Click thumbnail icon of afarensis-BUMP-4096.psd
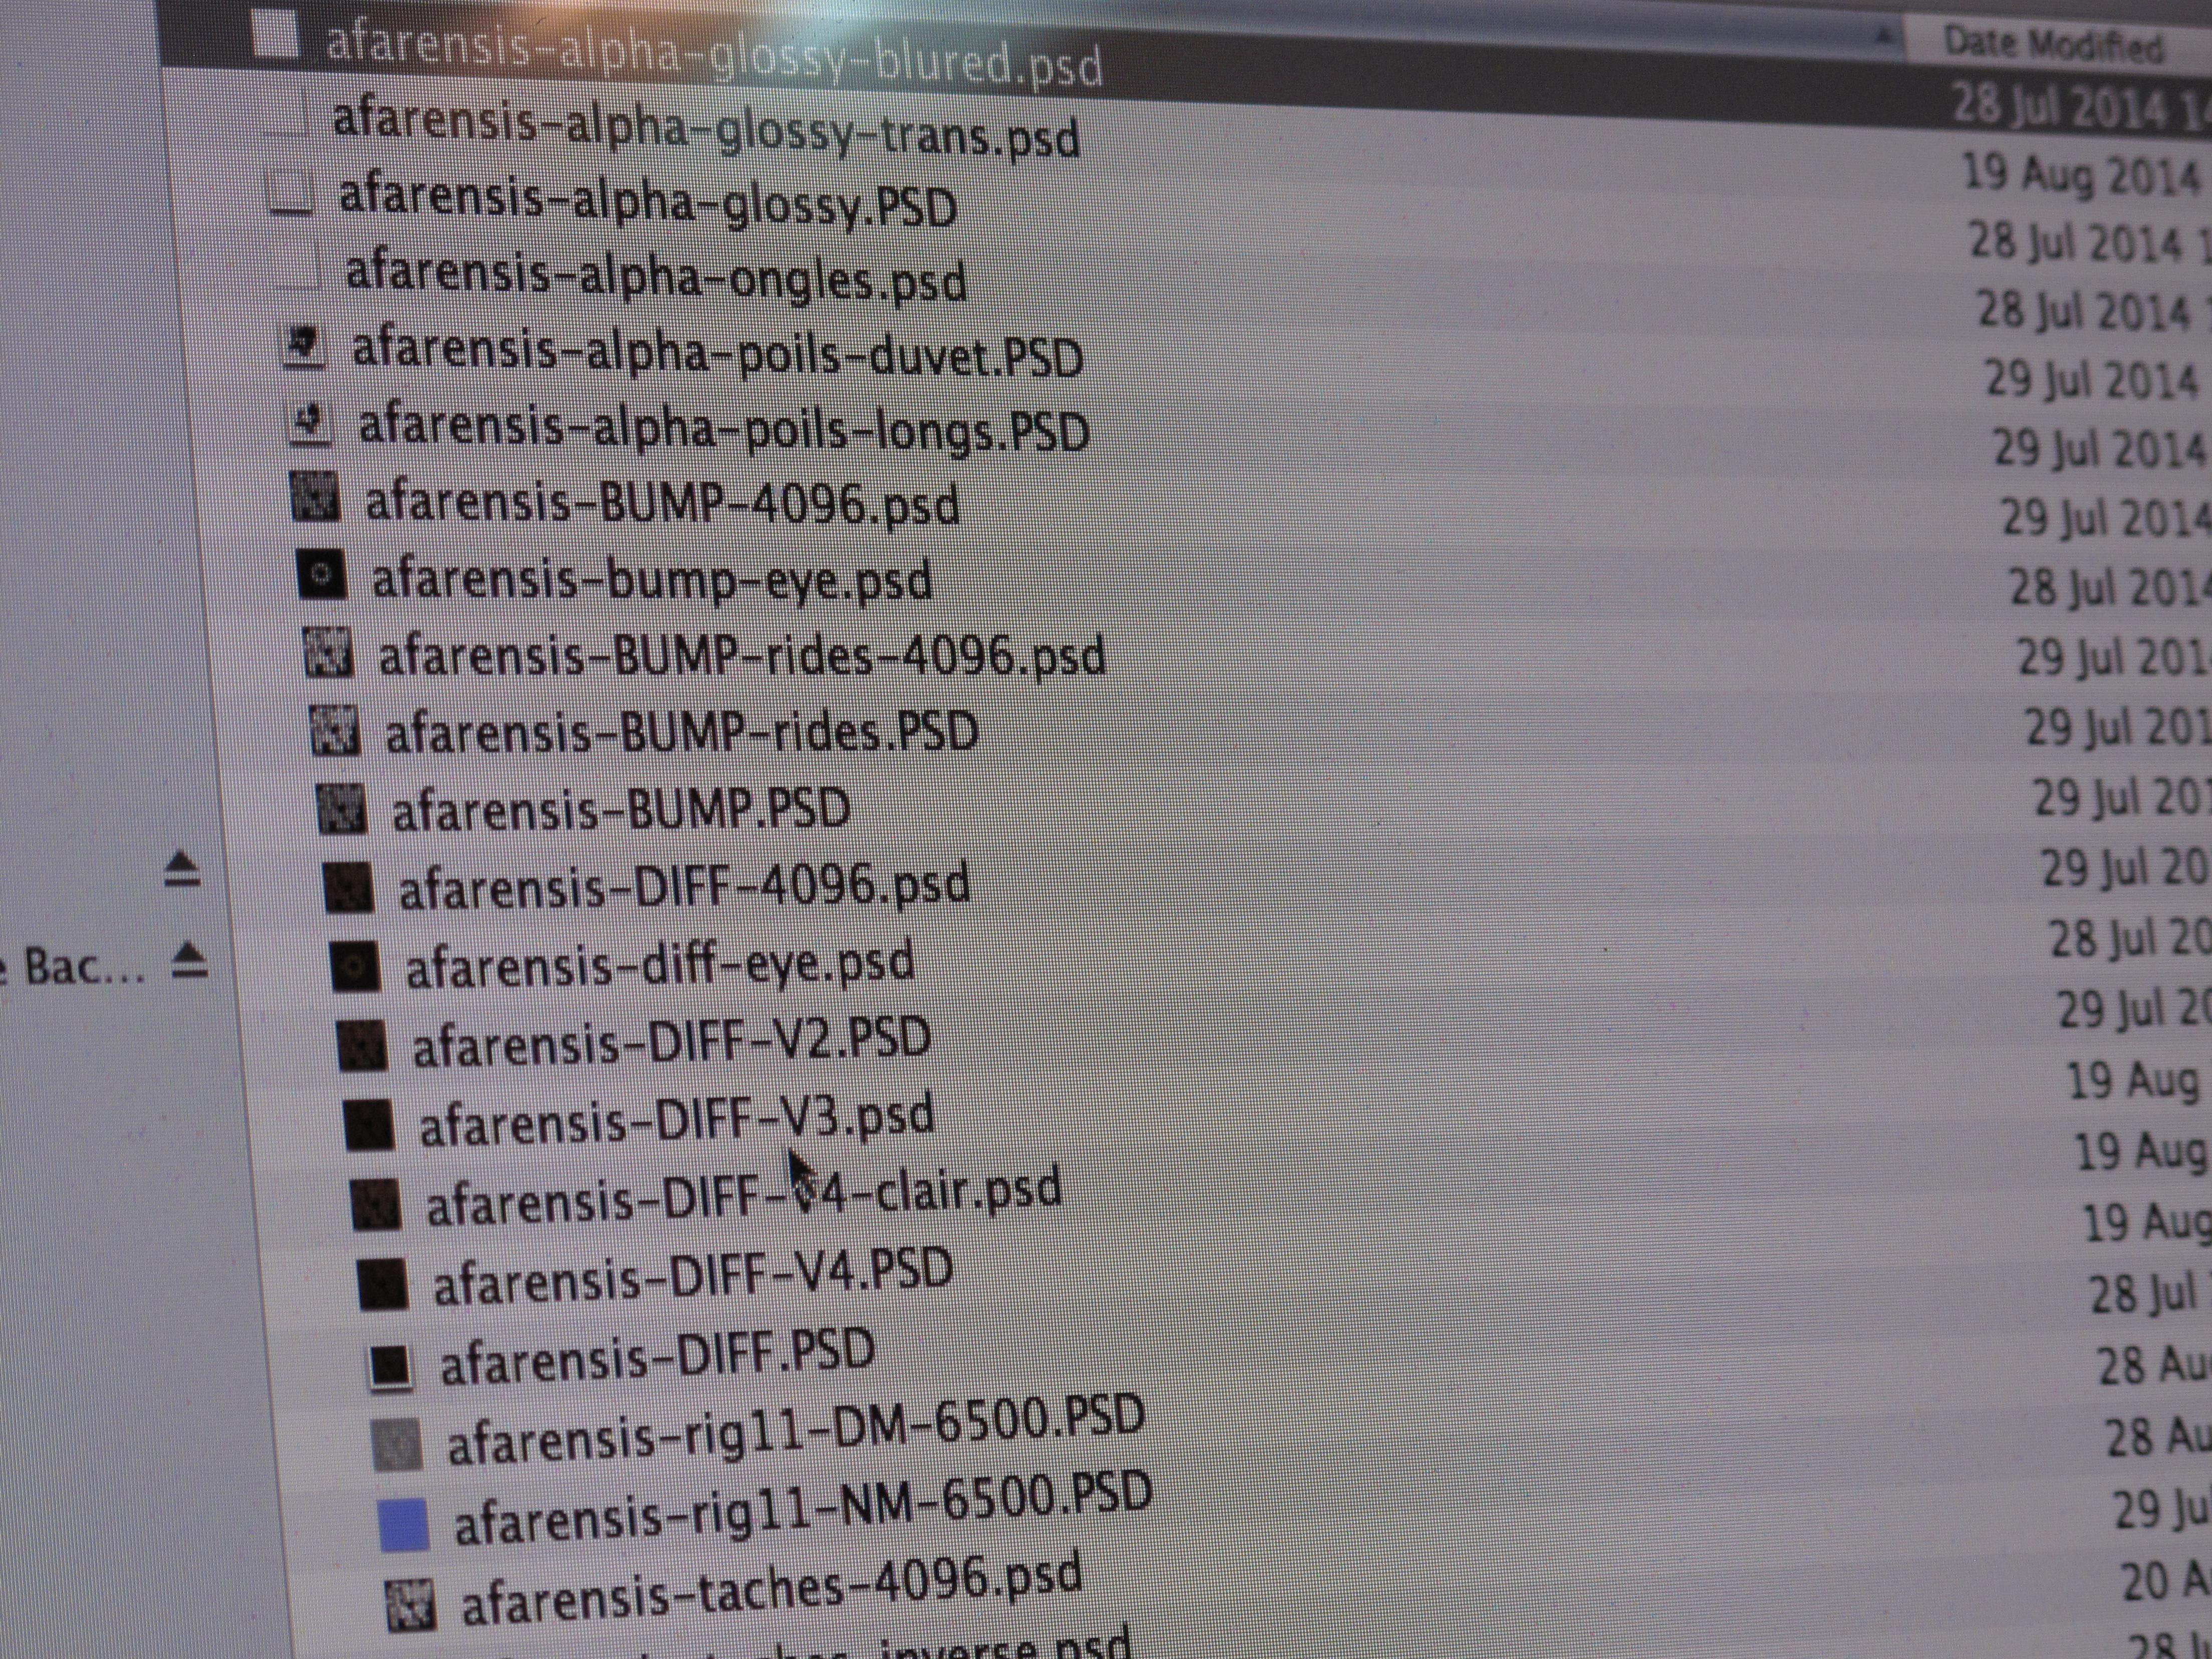The width and height of the screenshot is (2212, 1659). pyautogui.click(x=316, y=496)
